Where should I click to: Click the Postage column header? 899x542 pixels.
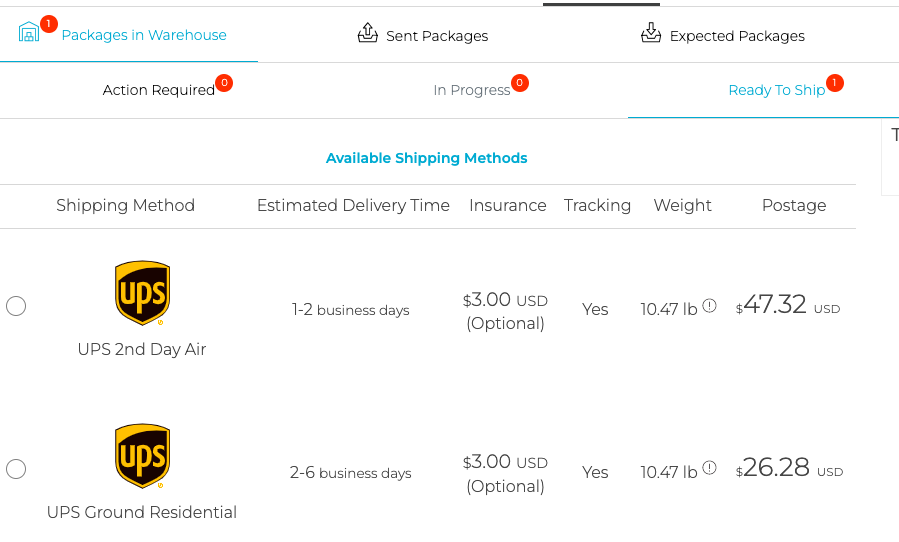point(794,205)
